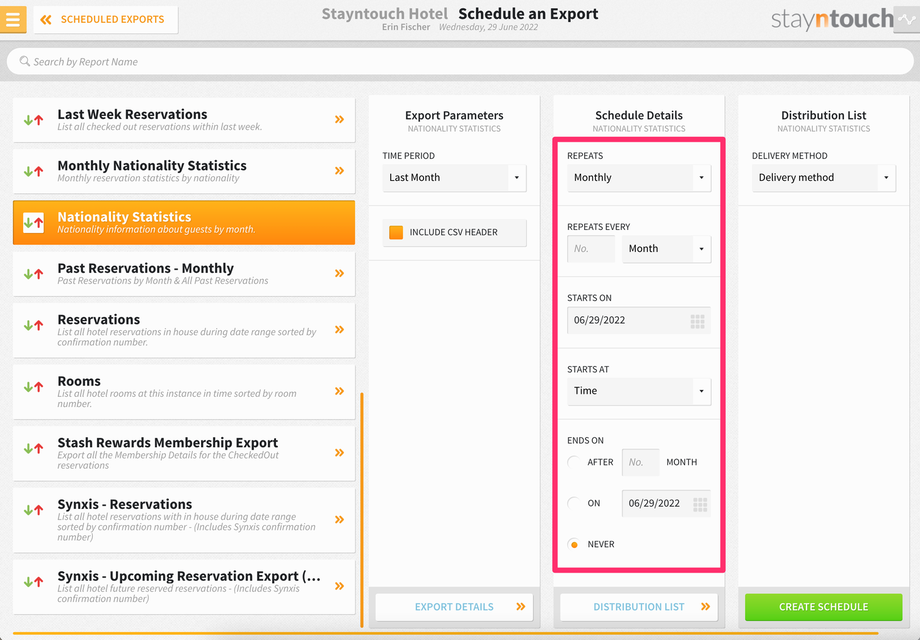Open the Time Period dropdown
The width and height of the screenshot is (920, 640).
454,178
